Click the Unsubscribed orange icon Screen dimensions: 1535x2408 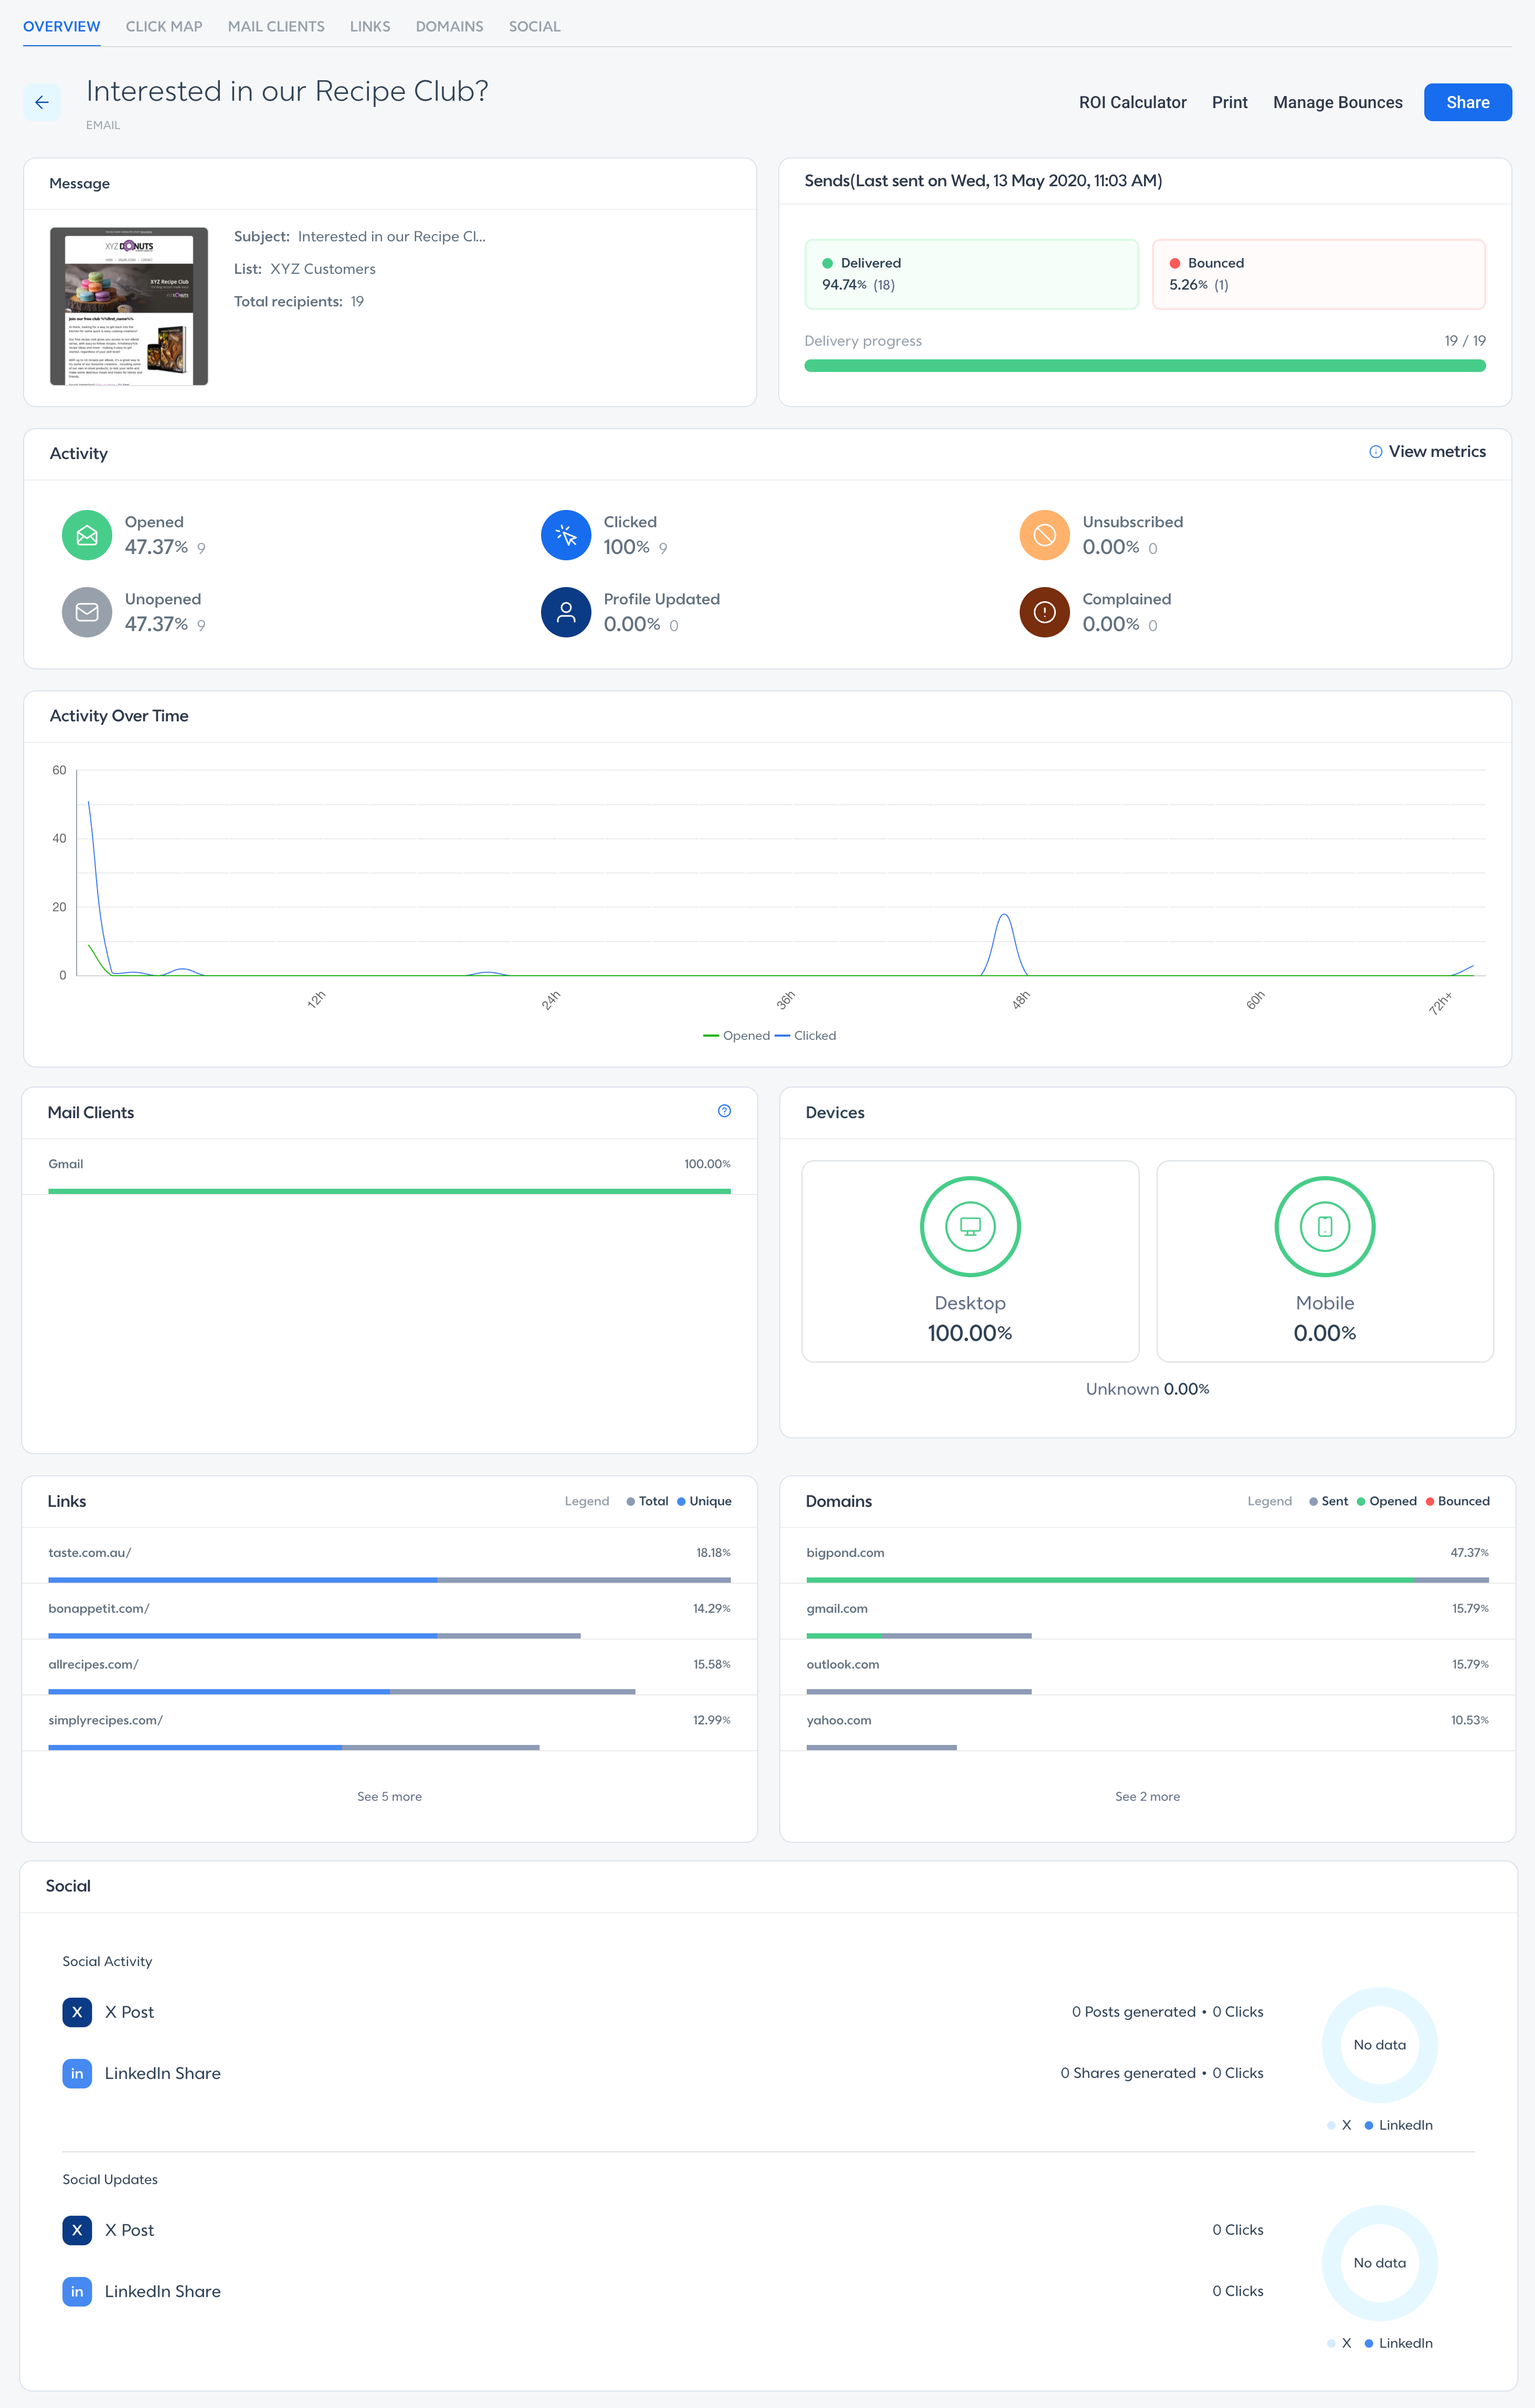(x=1044, y=535)
